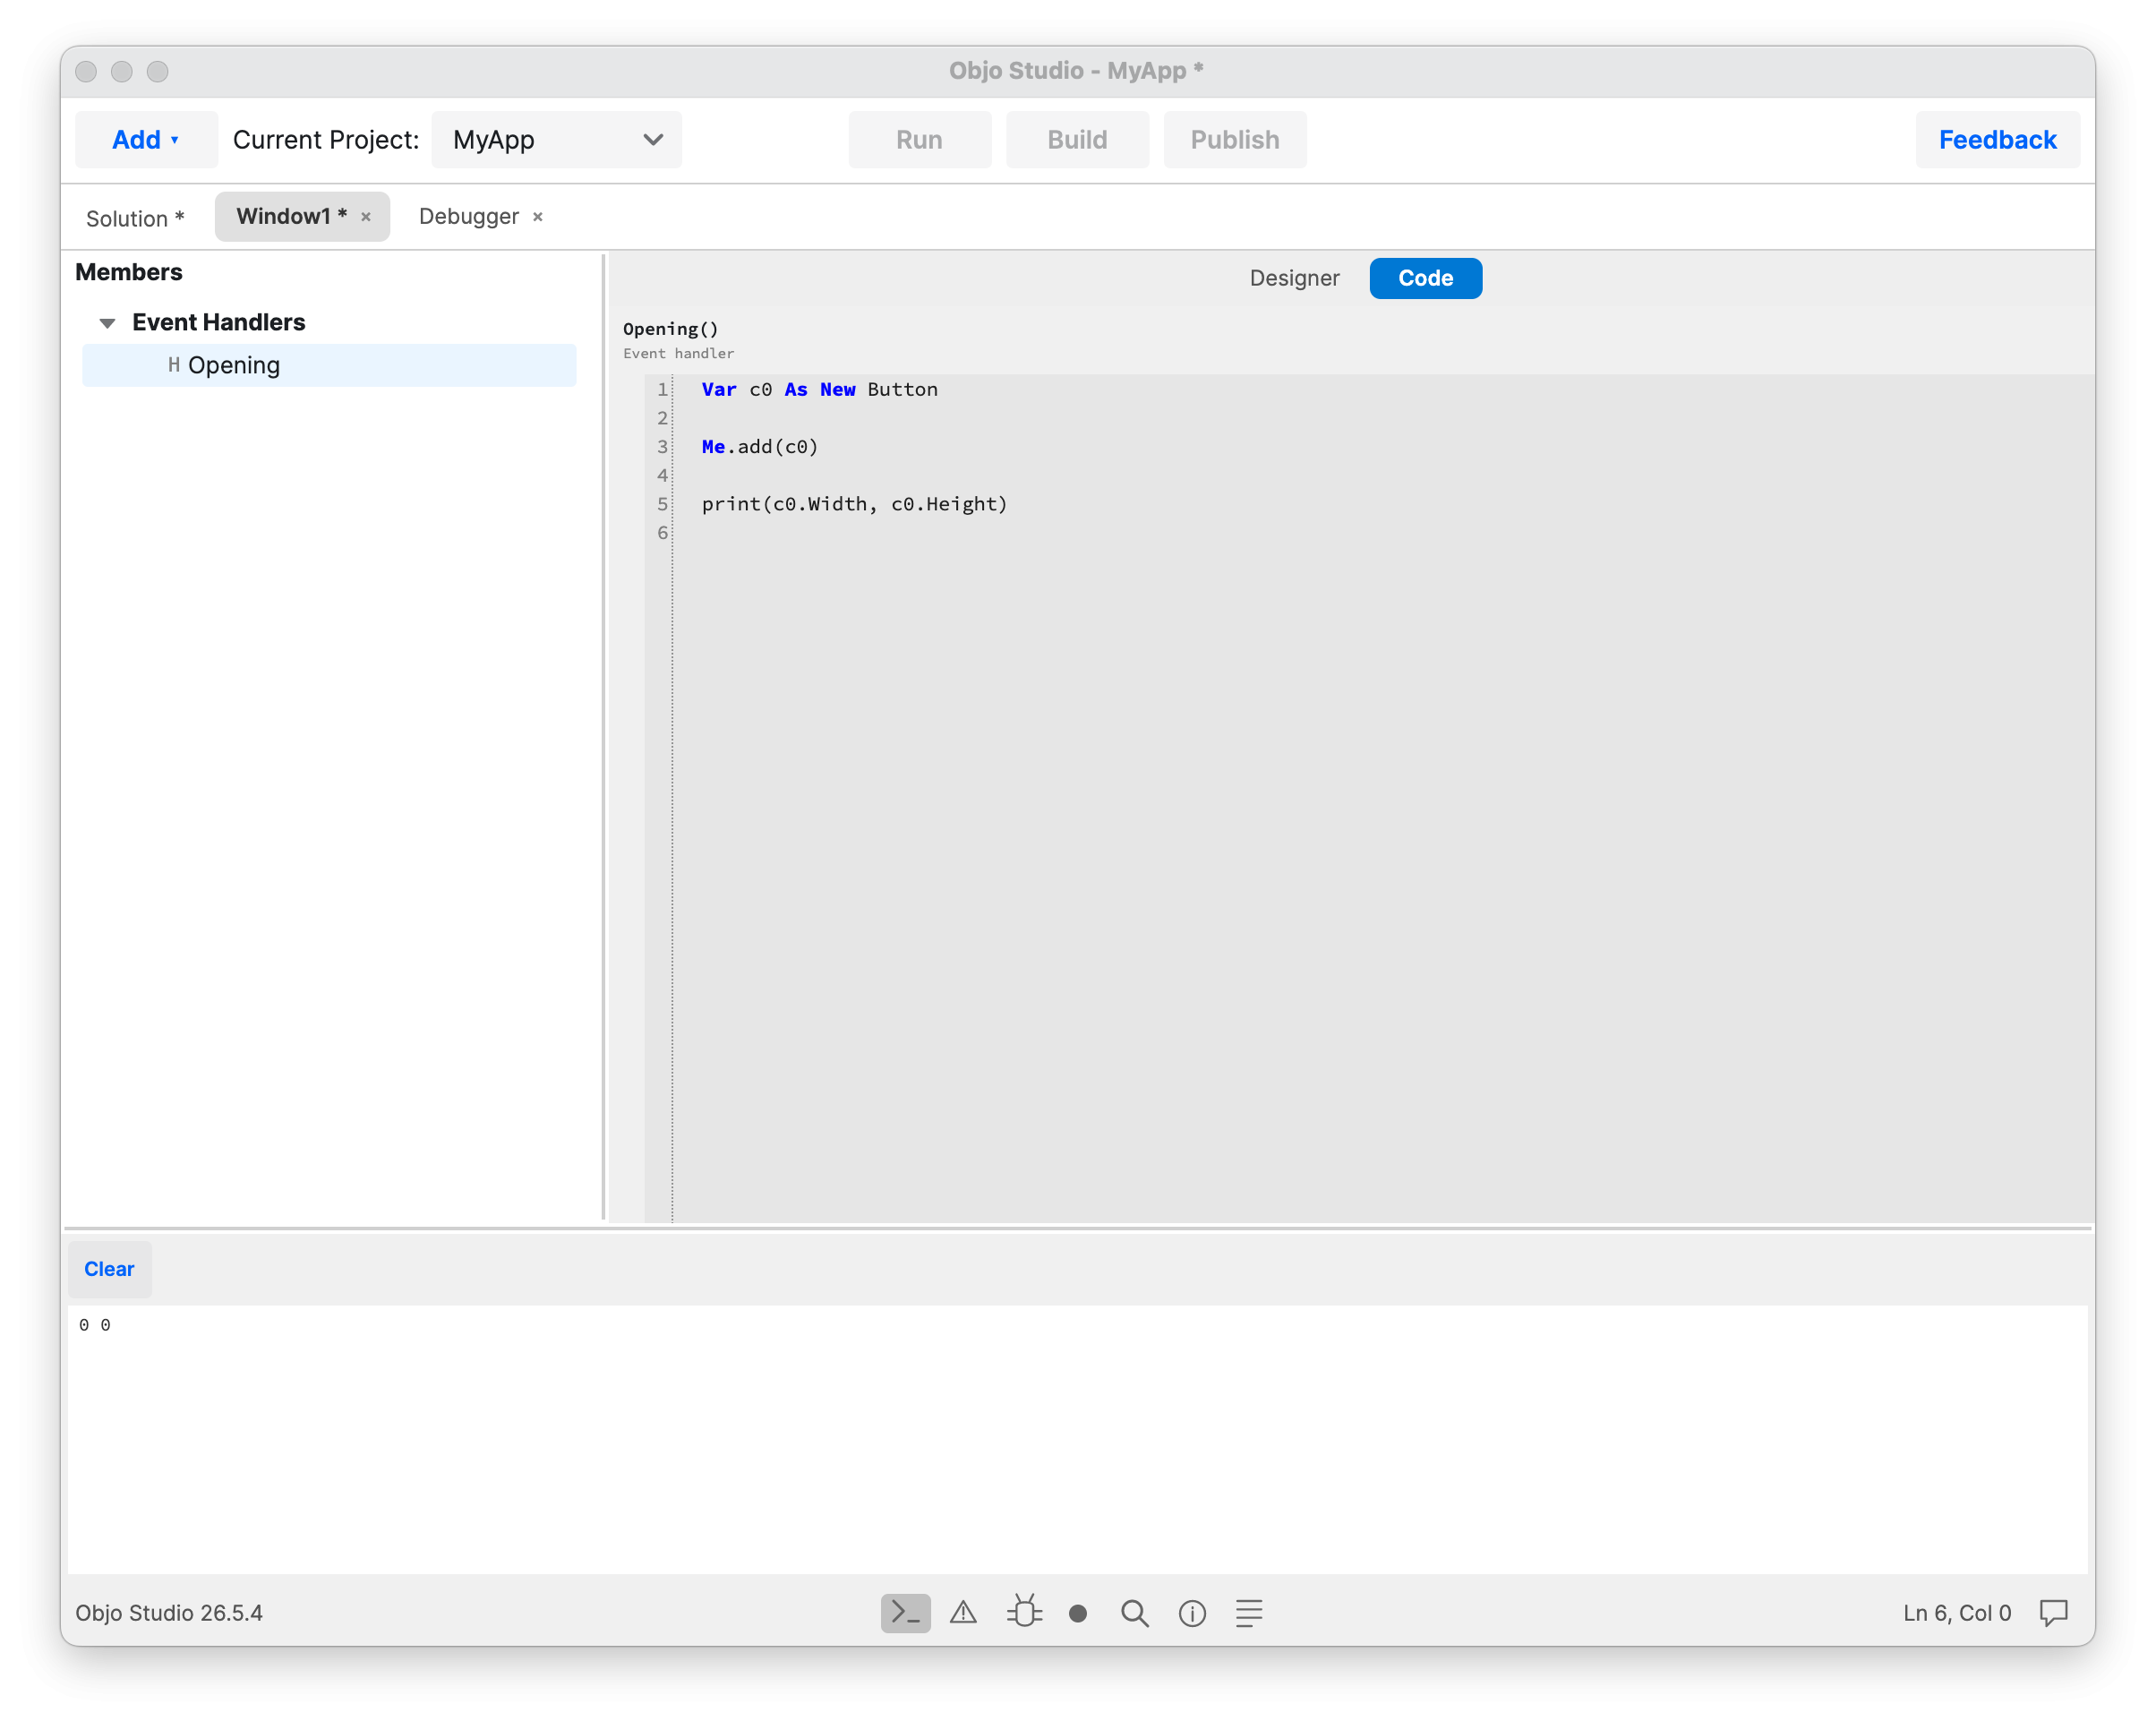The height and width of the screenshot is (1721, 2156).
Task: Click the 'Opening()' method header
Action: [671, 329]
